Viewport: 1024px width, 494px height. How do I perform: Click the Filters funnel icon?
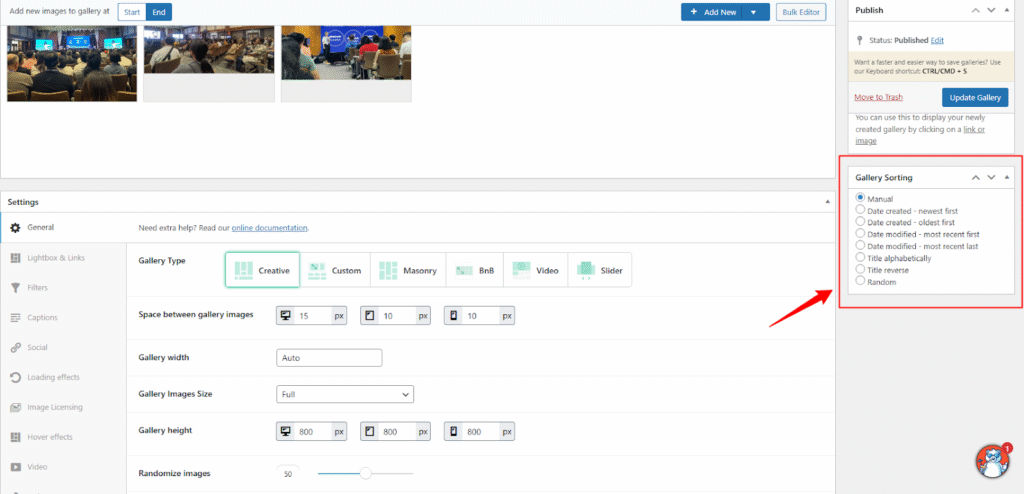15,288
